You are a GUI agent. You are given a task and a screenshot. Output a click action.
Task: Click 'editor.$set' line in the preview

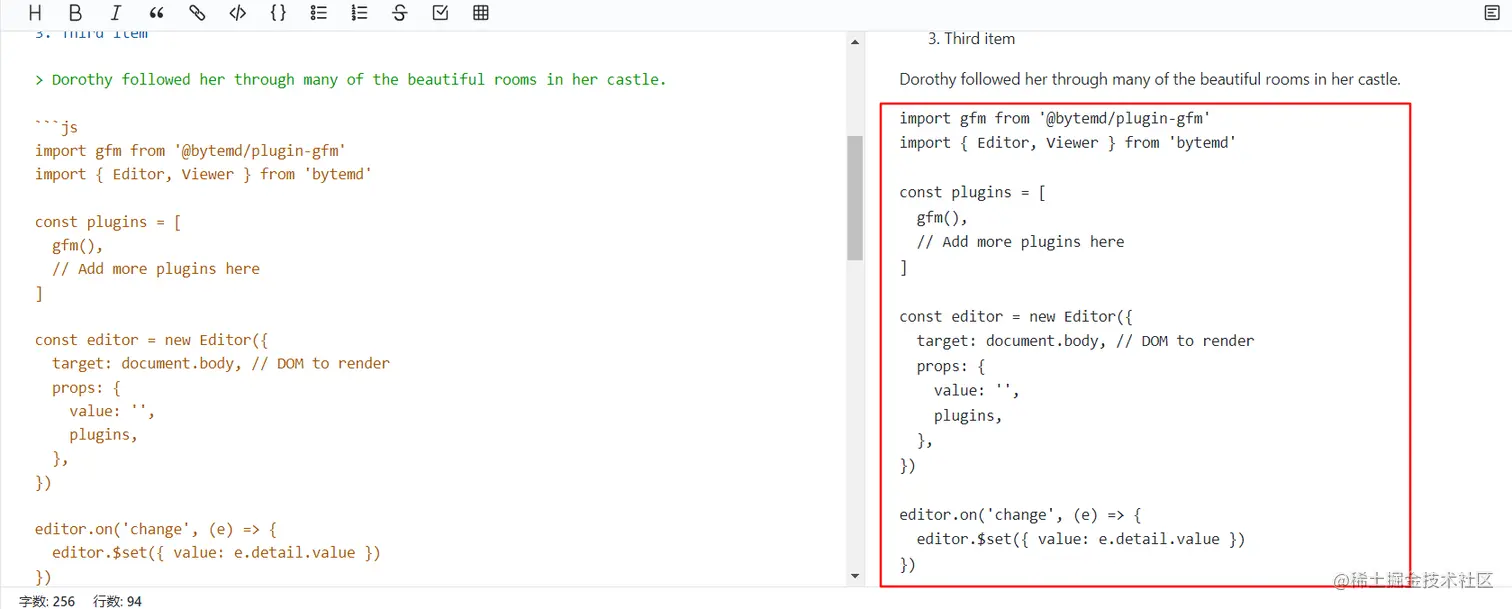click(1081, 539)
